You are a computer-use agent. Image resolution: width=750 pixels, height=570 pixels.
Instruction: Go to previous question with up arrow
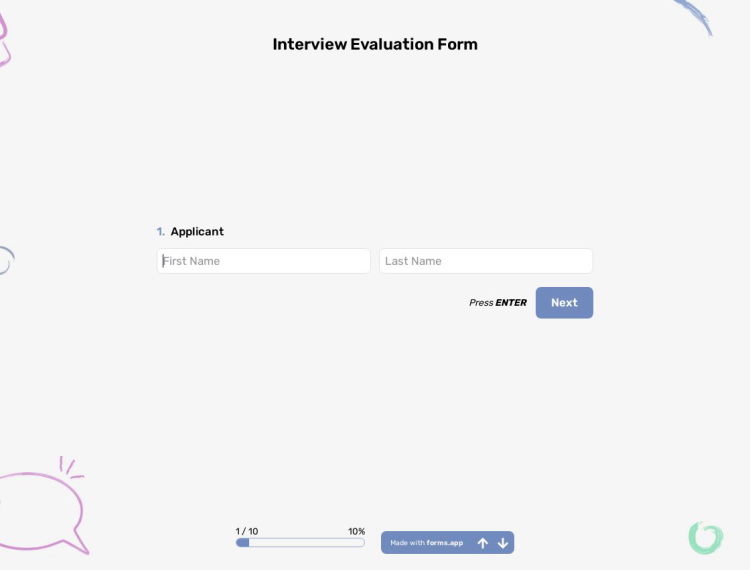pos(483,543)
